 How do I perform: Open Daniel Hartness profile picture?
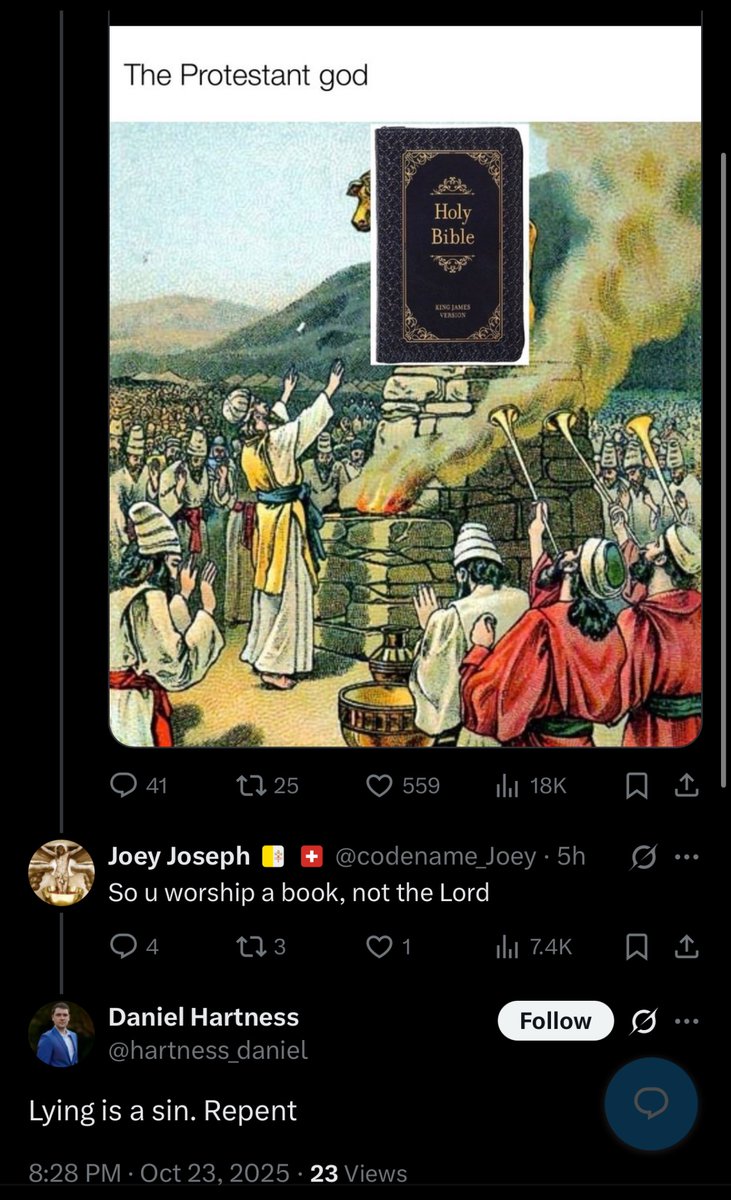61,1034
